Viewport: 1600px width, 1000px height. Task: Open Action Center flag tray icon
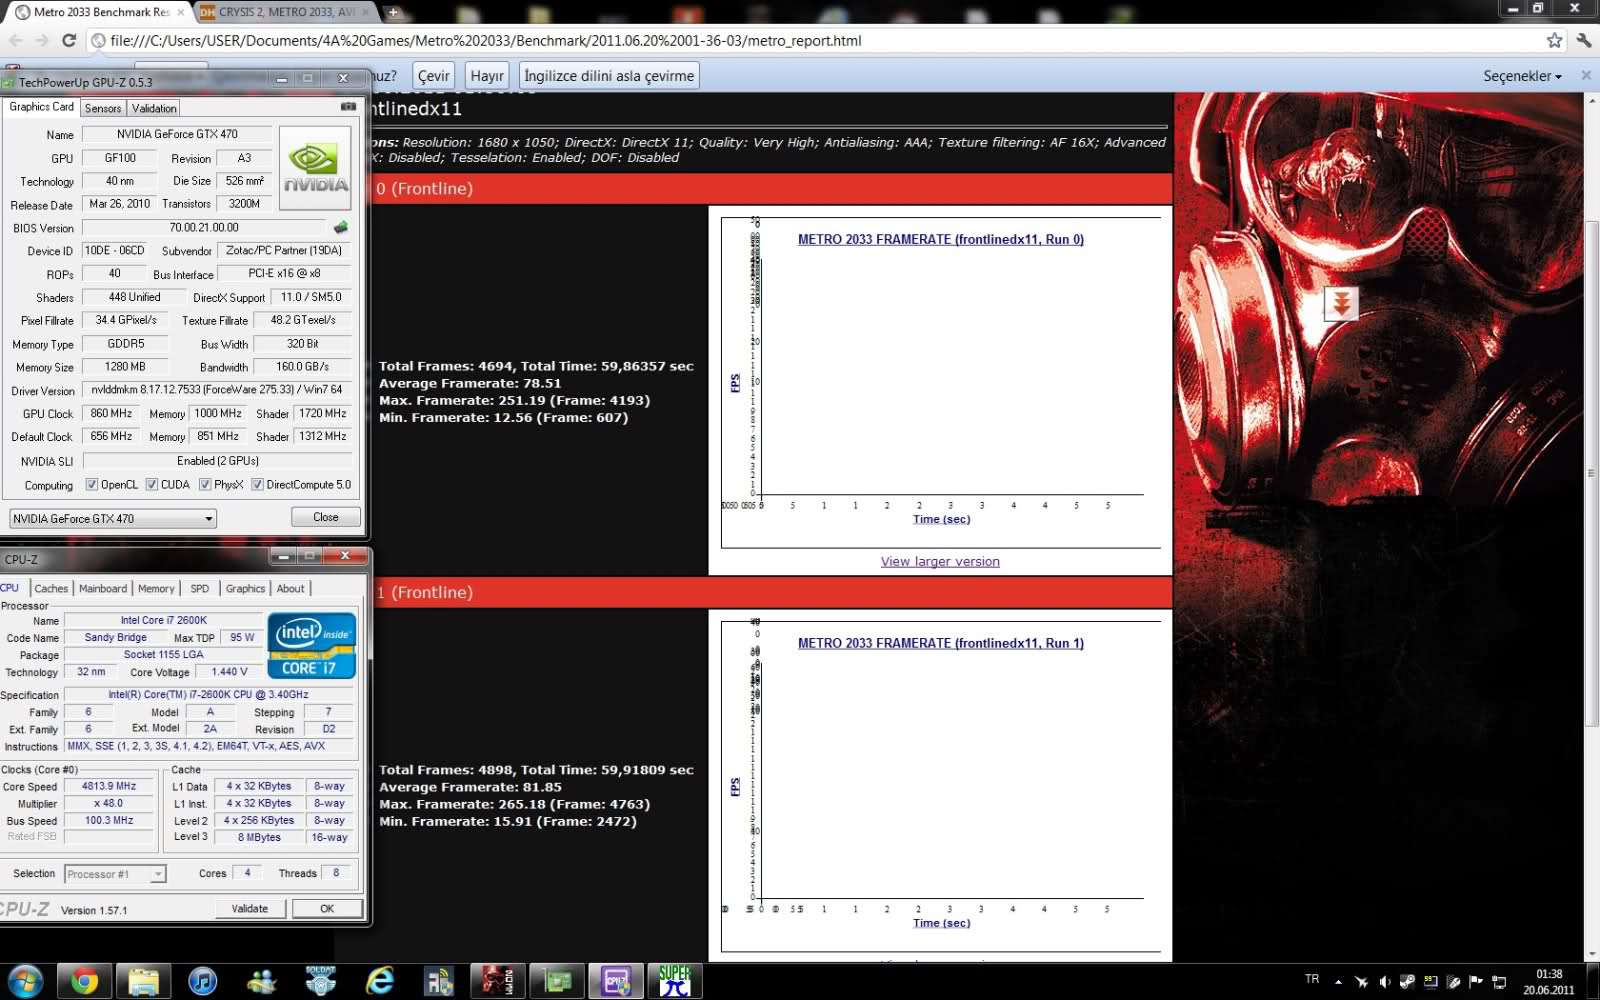tap(1476, 982)
